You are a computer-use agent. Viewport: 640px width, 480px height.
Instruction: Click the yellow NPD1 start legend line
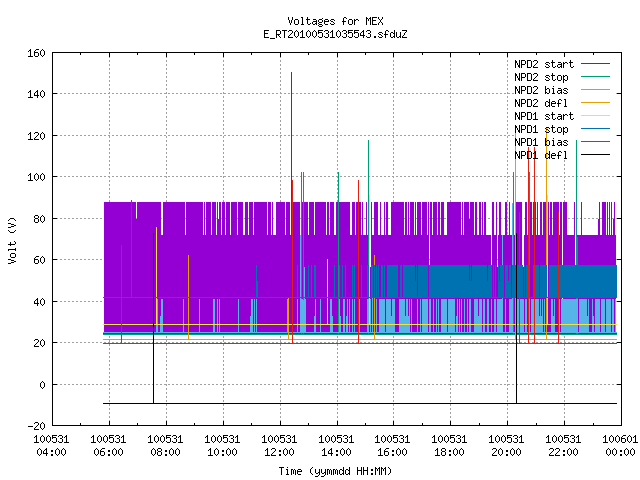596,116
